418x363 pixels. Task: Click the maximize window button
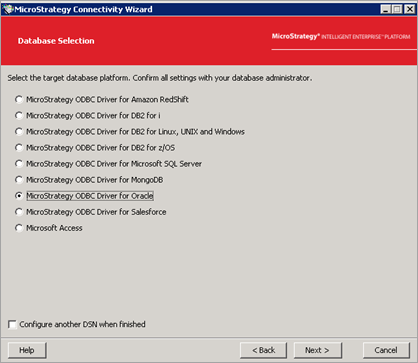tap(397, 9)
